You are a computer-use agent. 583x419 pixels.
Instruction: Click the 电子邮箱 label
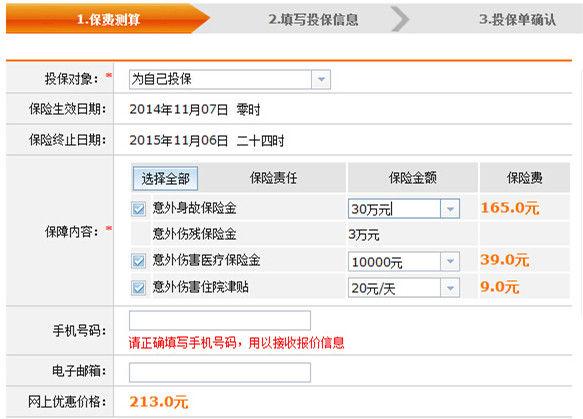click(79, 371)
